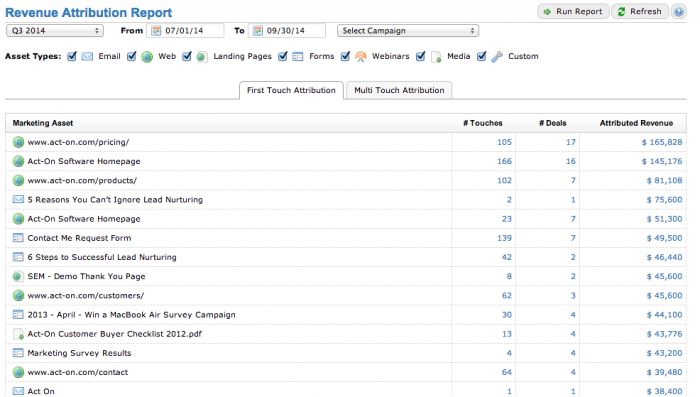Click the Web asset type globe icon
This screenshot has width=700, height=397.
[x=147, y=57]
